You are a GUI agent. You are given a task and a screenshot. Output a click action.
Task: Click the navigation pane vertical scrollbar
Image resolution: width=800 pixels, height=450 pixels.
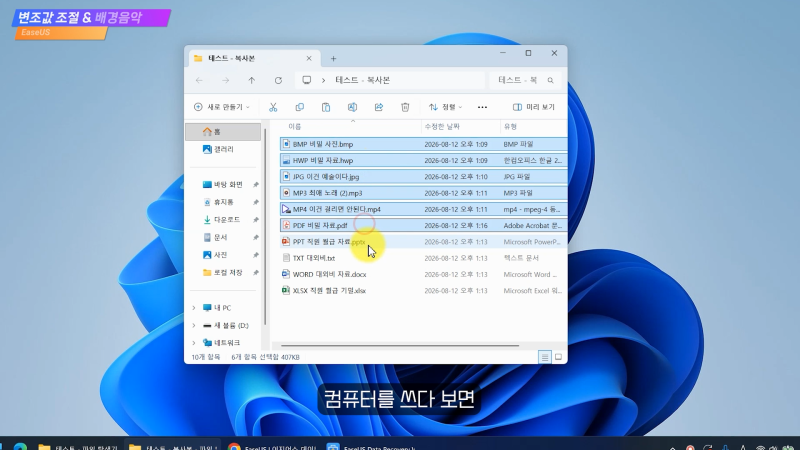(x=265, y=227)
